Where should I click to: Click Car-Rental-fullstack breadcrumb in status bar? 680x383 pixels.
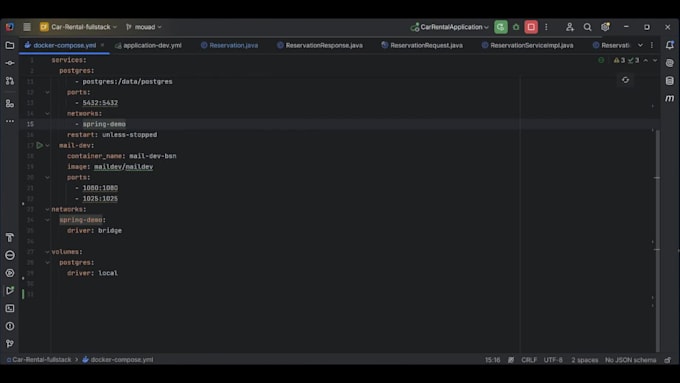(x=39, y=360)
